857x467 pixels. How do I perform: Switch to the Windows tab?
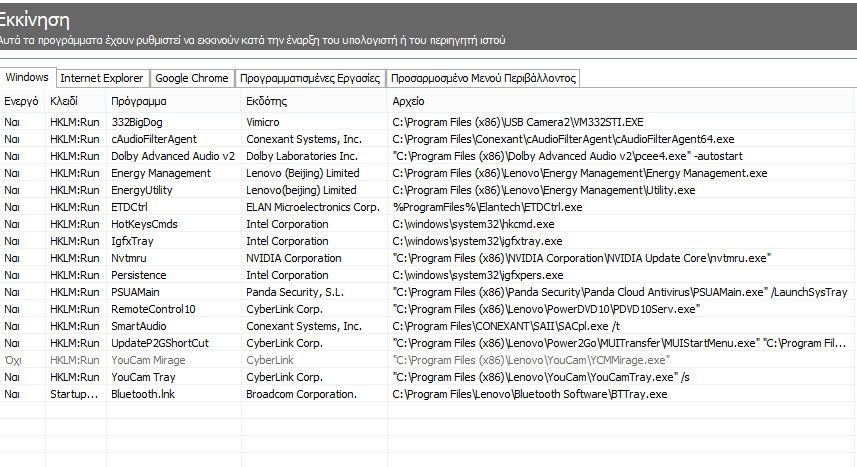coord(27,77)
